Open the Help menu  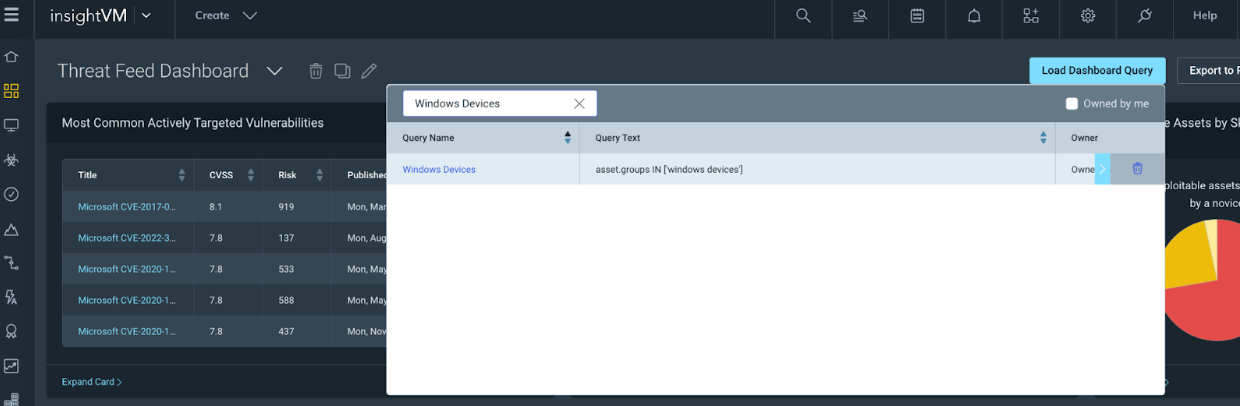point(1205,16)
